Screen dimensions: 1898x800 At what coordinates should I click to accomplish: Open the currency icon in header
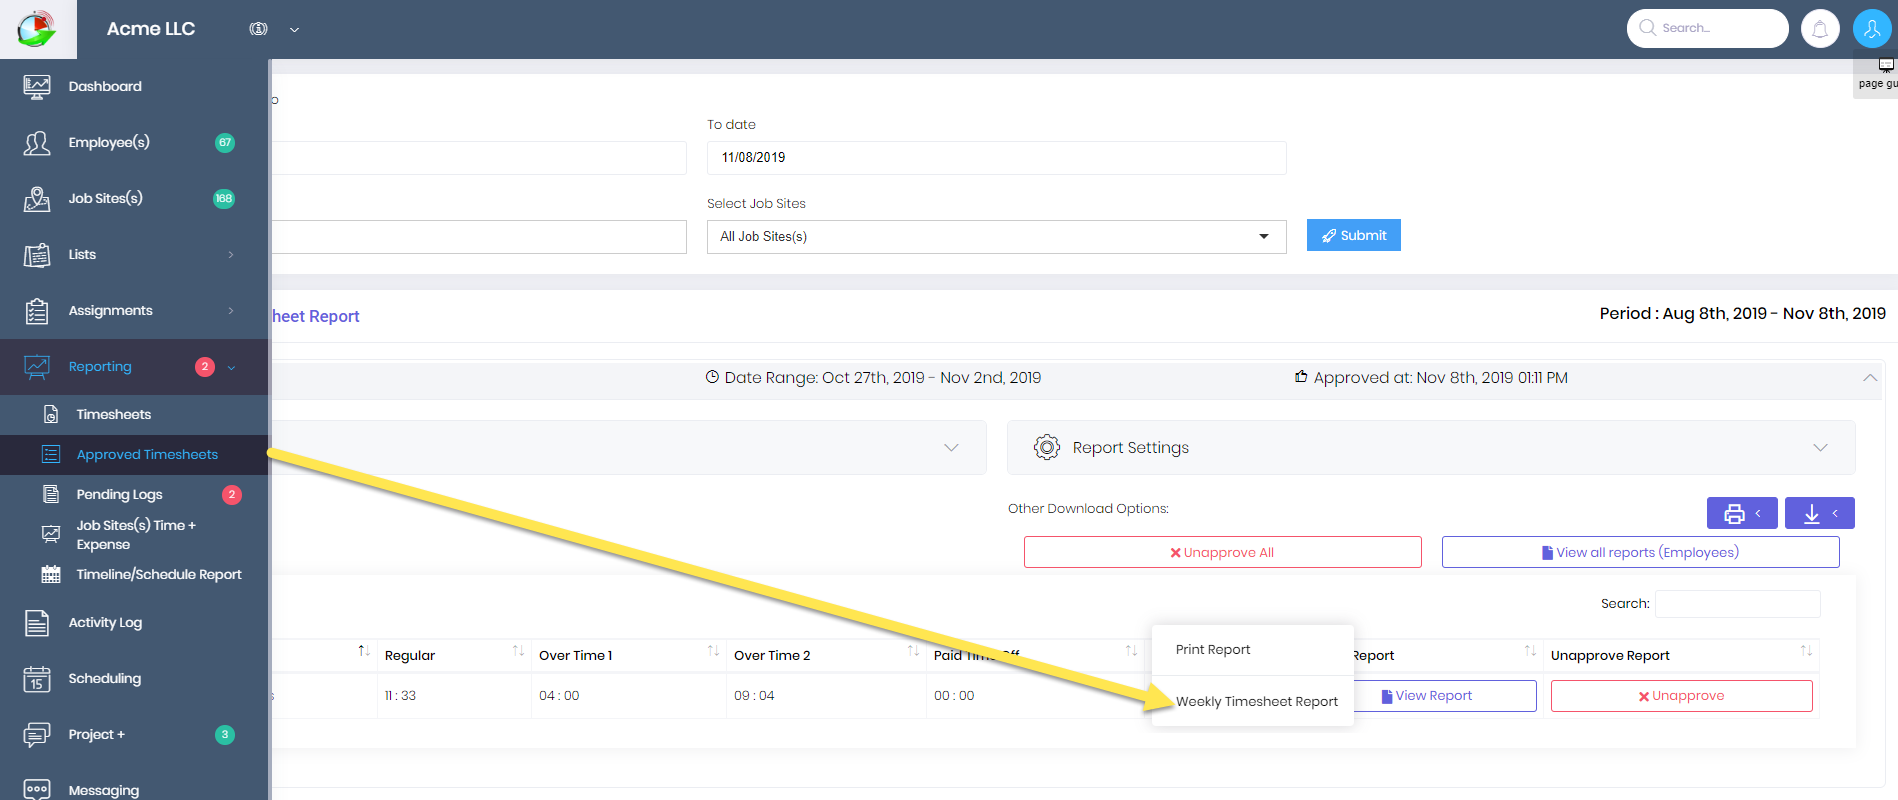[258, 29]
